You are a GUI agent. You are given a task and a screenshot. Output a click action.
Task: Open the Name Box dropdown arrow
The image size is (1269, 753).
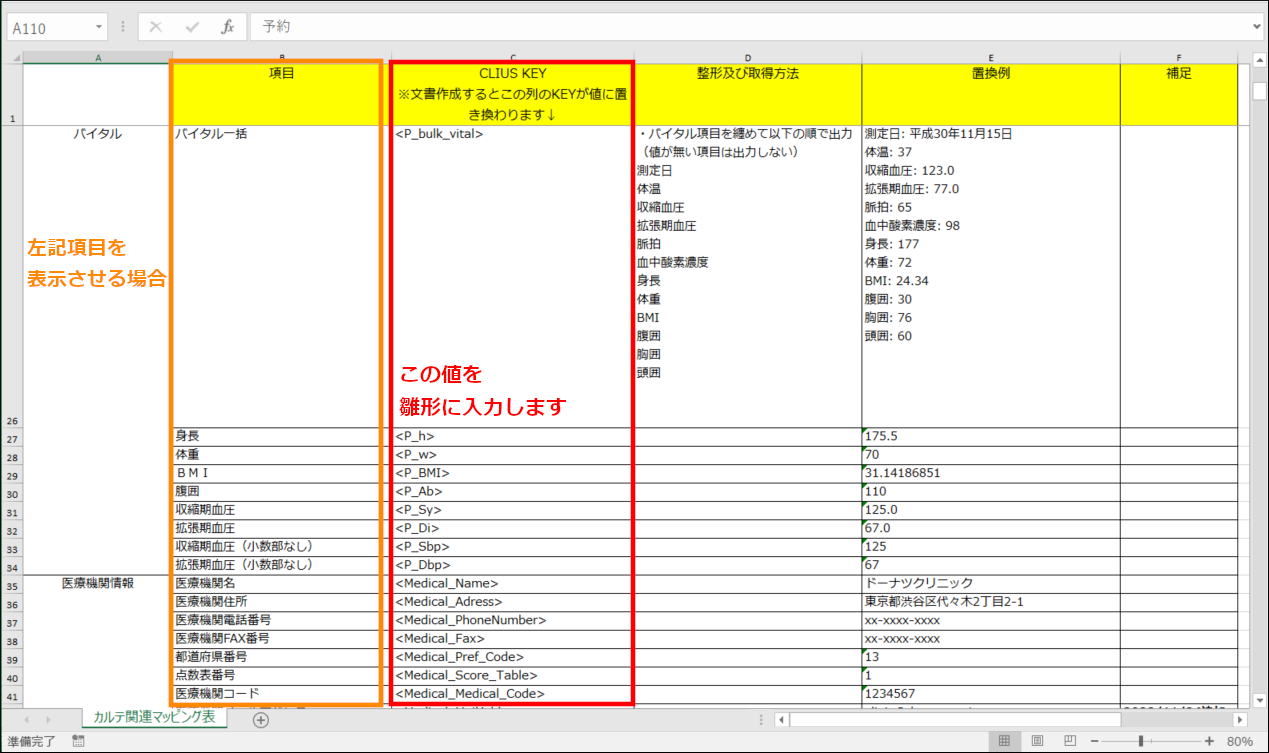[x=99, y=27]
